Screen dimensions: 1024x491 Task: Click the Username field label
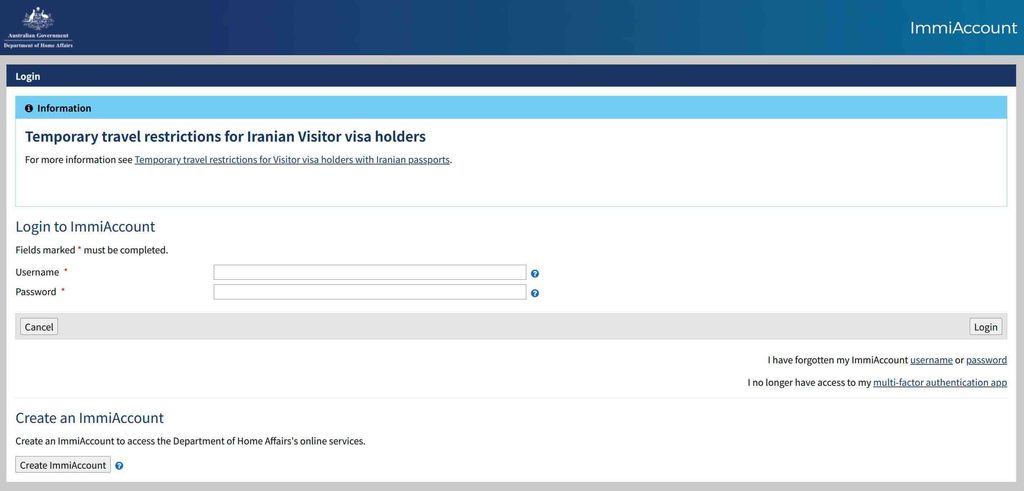tap(37, 272)
